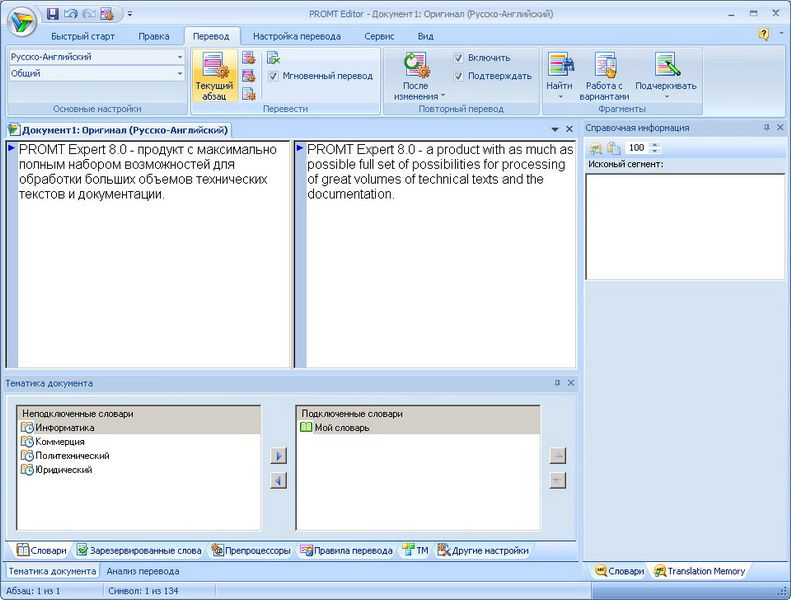This screenshot has width=791, height=600.
Task: Click the Текущий абзац translate icon
Action: pos(214,68)
